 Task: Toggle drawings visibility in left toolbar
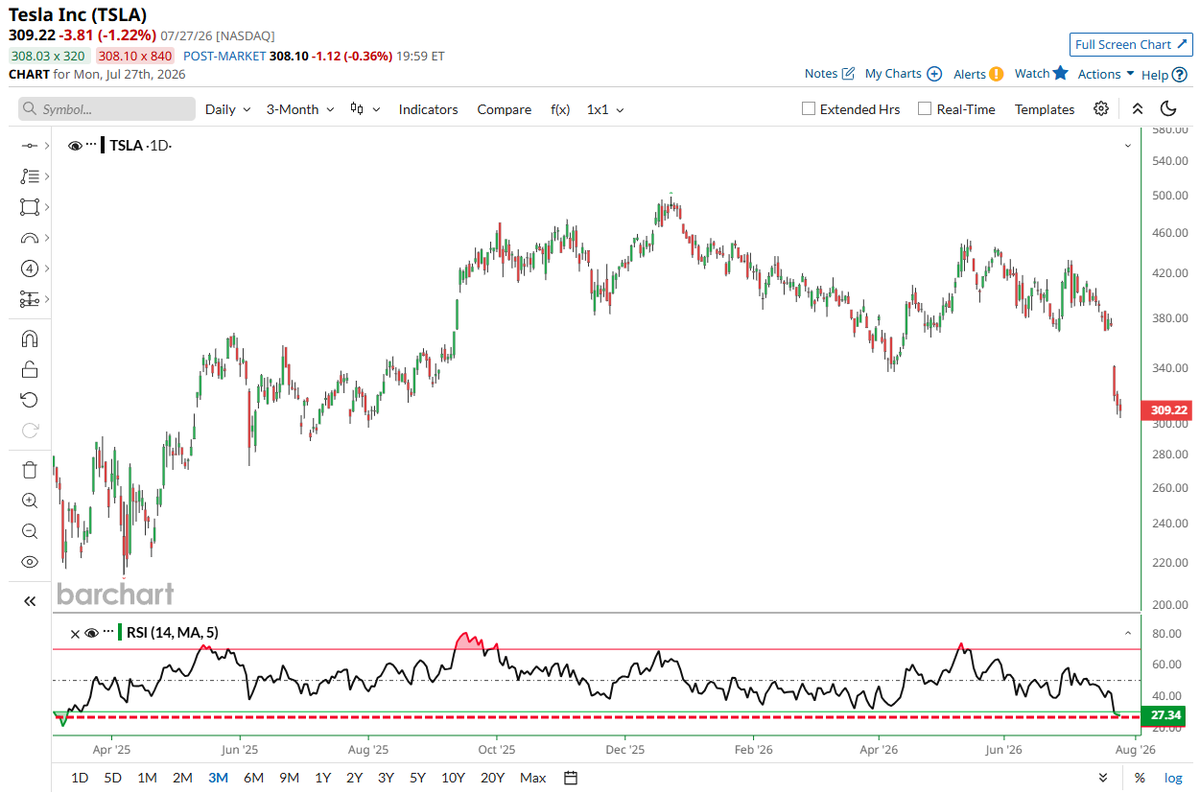29,562
